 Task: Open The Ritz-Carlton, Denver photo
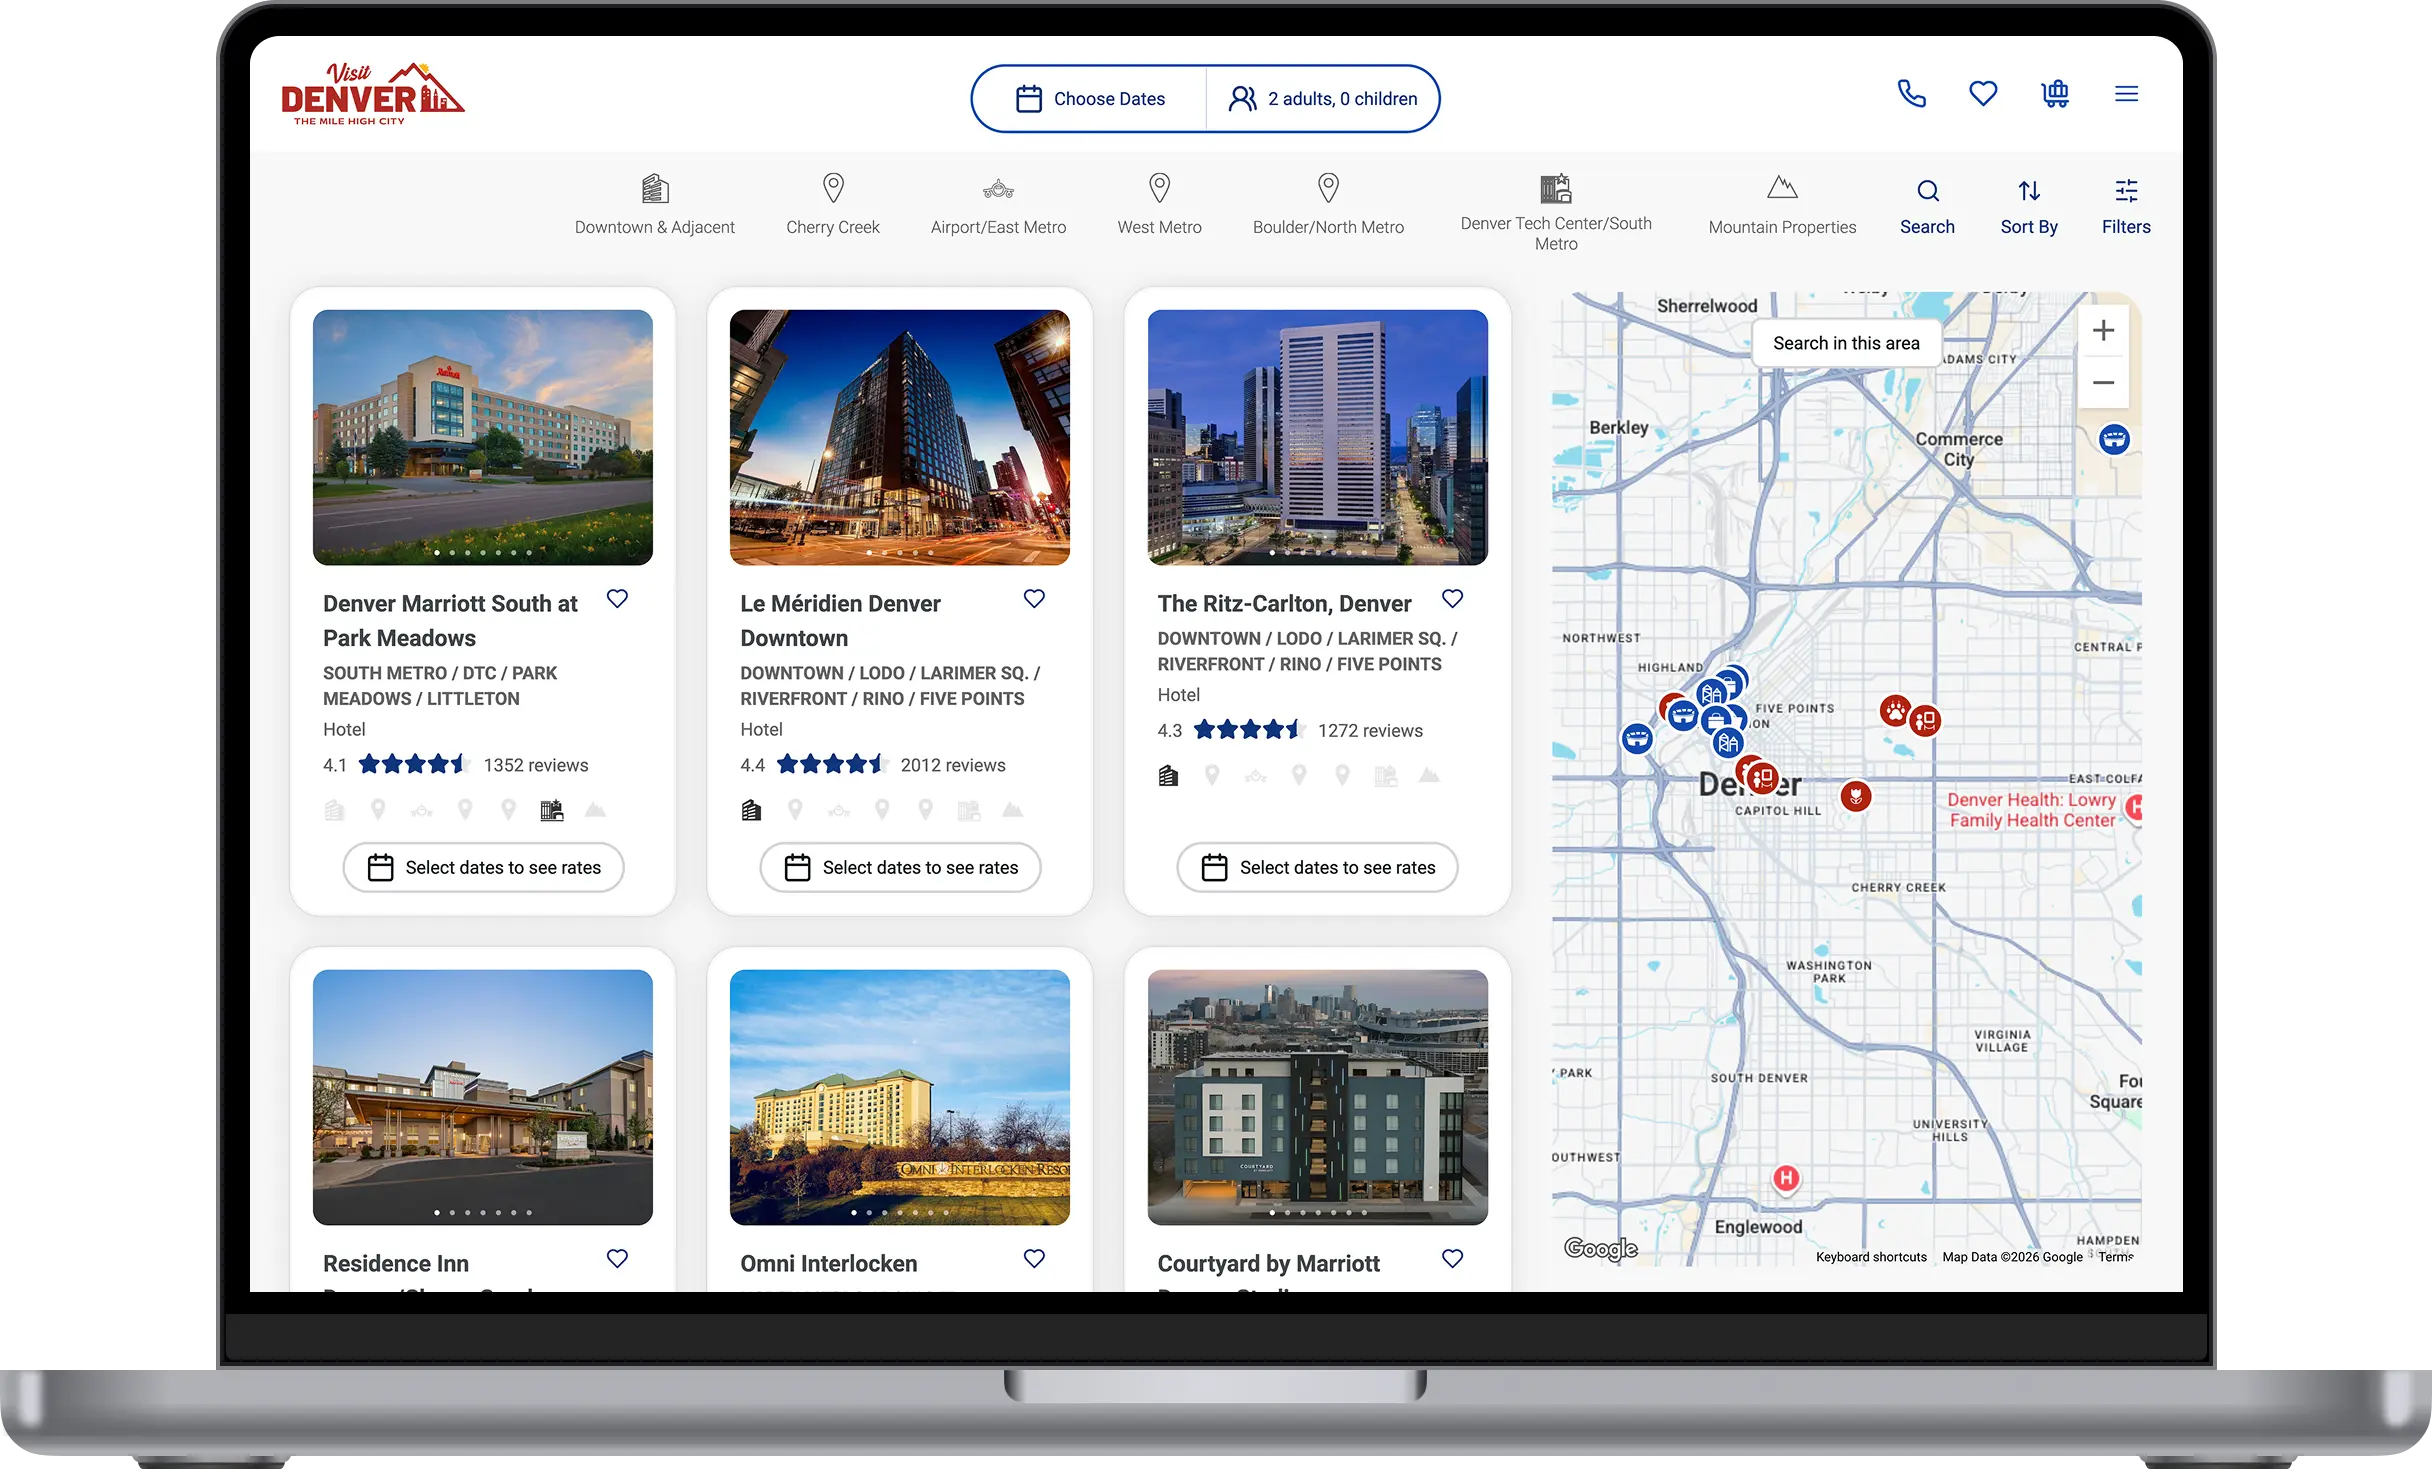(1318, 437)
